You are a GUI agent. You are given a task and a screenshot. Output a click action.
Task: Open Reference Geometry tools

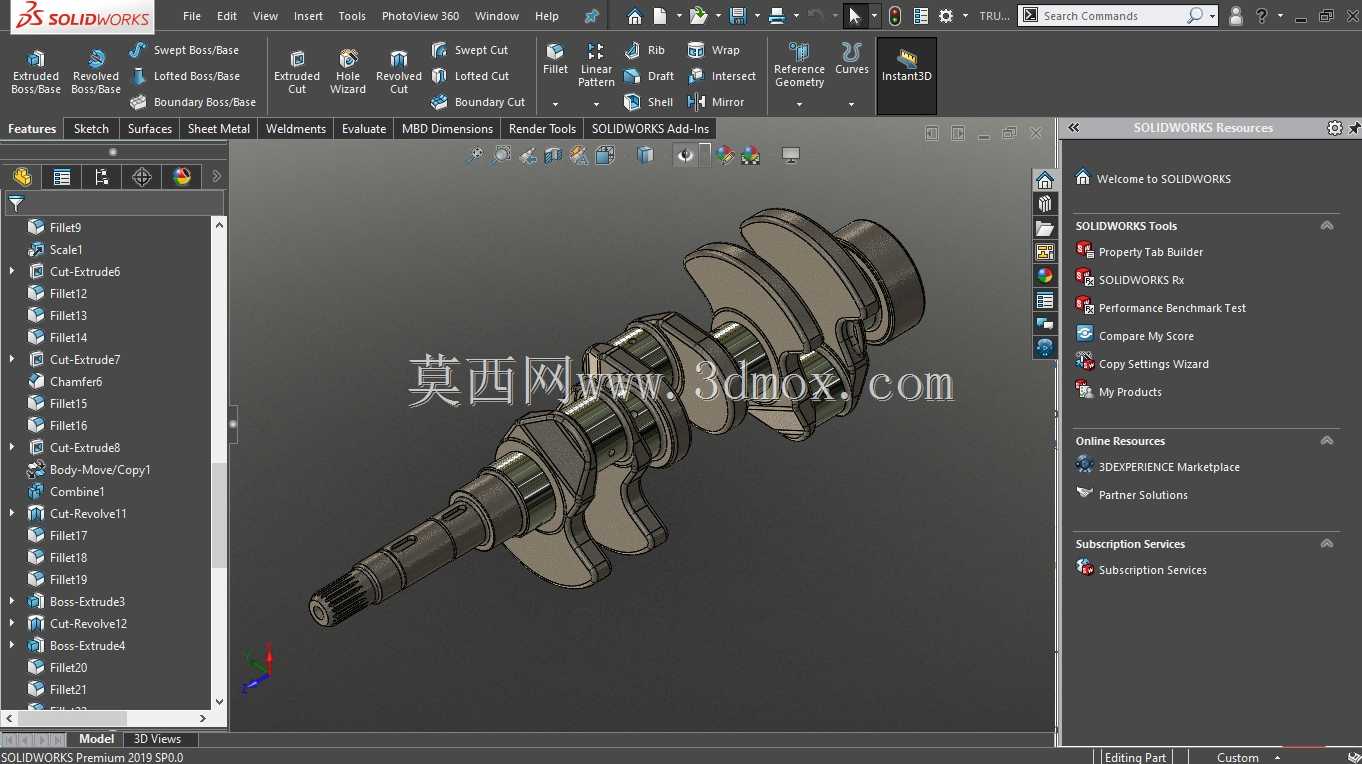(x=799, y=65)
